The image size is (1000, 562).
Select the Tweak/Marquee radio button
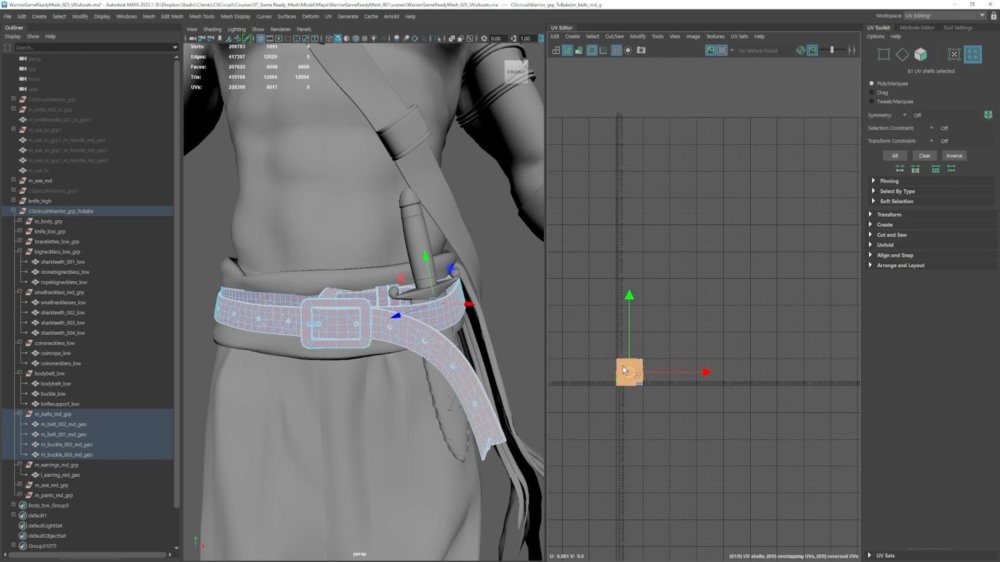click(x=871, y=101)
